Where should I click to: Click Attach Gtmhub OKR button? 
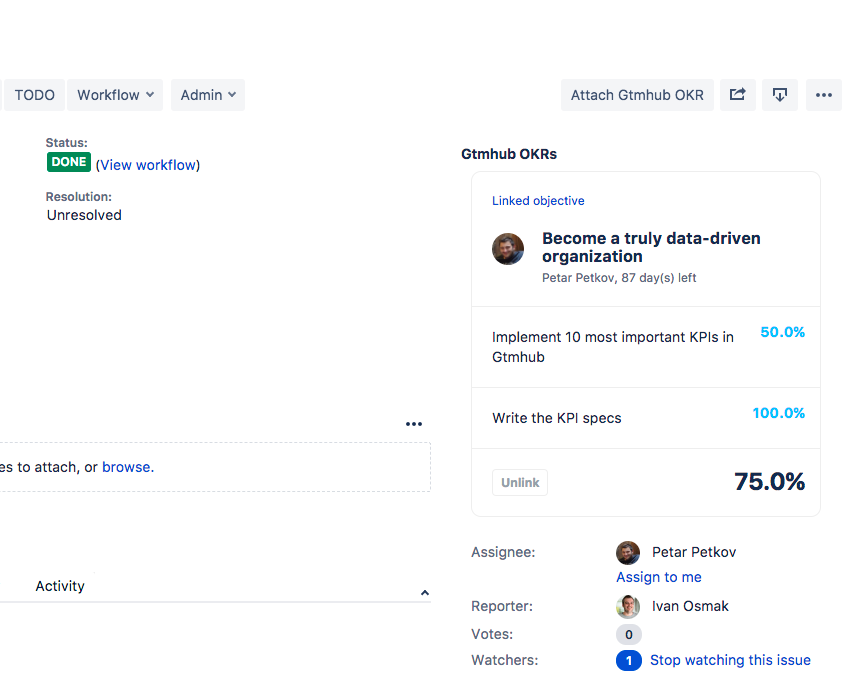tap(637, 95)
